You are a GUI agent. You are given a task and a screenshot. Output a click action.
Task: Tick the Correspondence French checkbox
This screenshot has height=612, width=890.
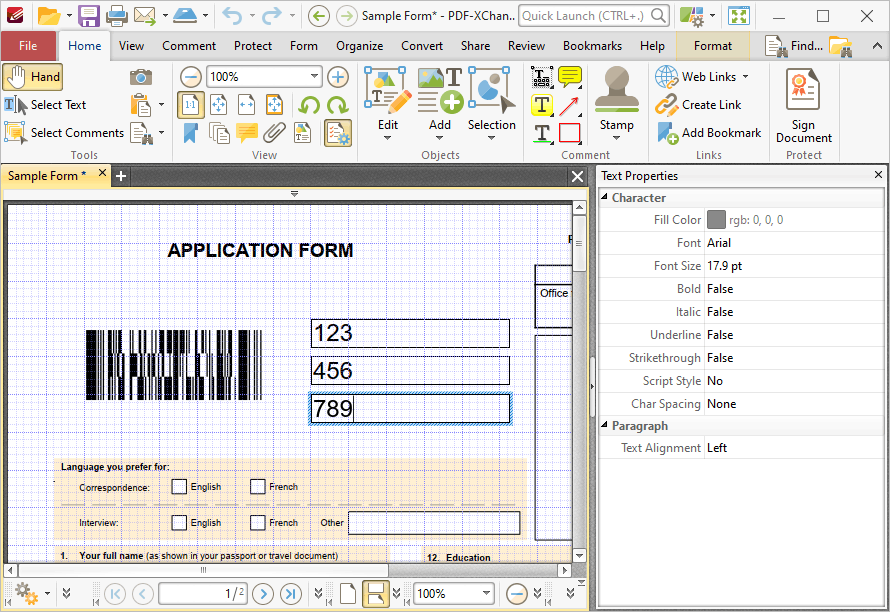pyautogui.click(x=258, y=487)
